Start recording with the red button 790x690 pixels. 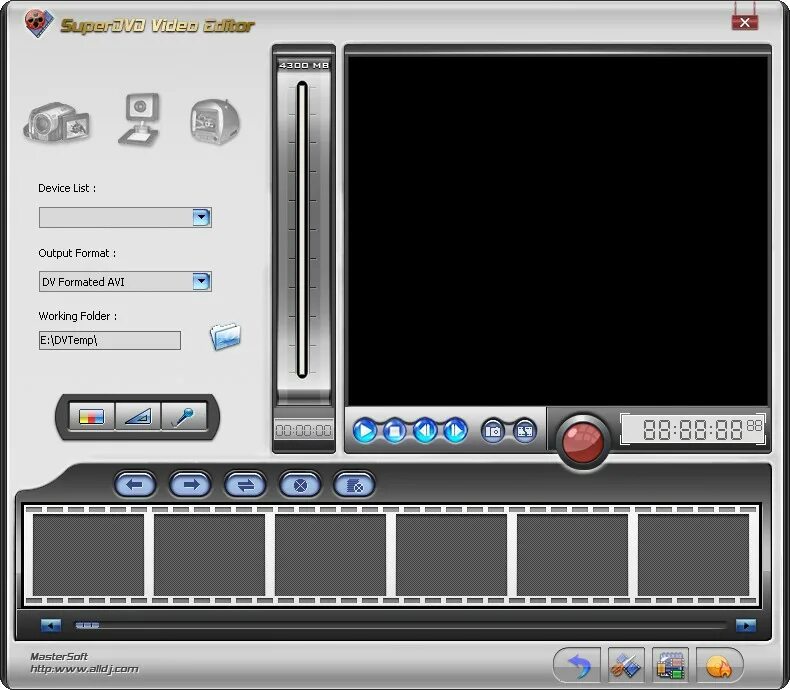coord(582,441)
